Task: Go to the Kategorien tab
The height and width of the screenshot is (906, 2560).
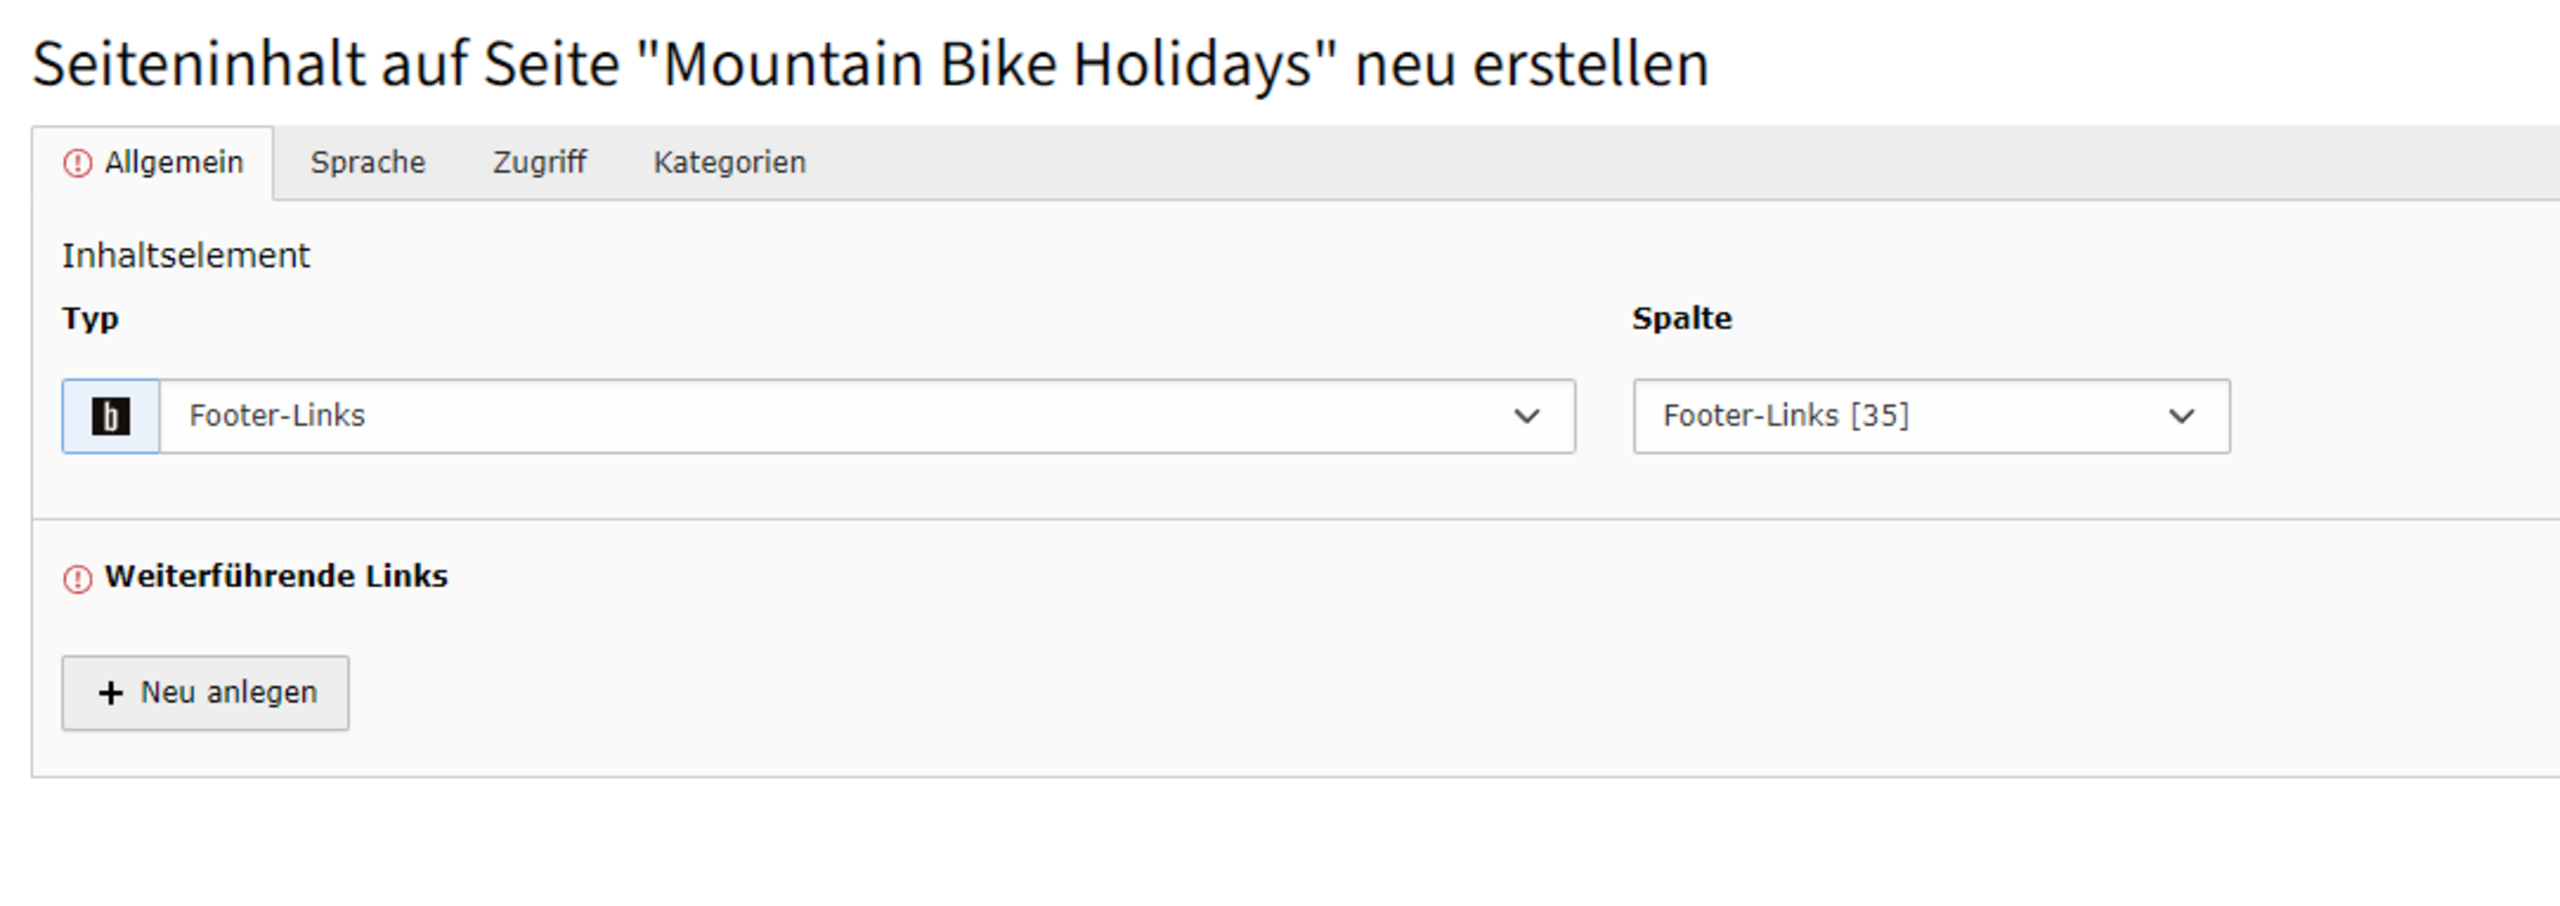Action: 729,163
